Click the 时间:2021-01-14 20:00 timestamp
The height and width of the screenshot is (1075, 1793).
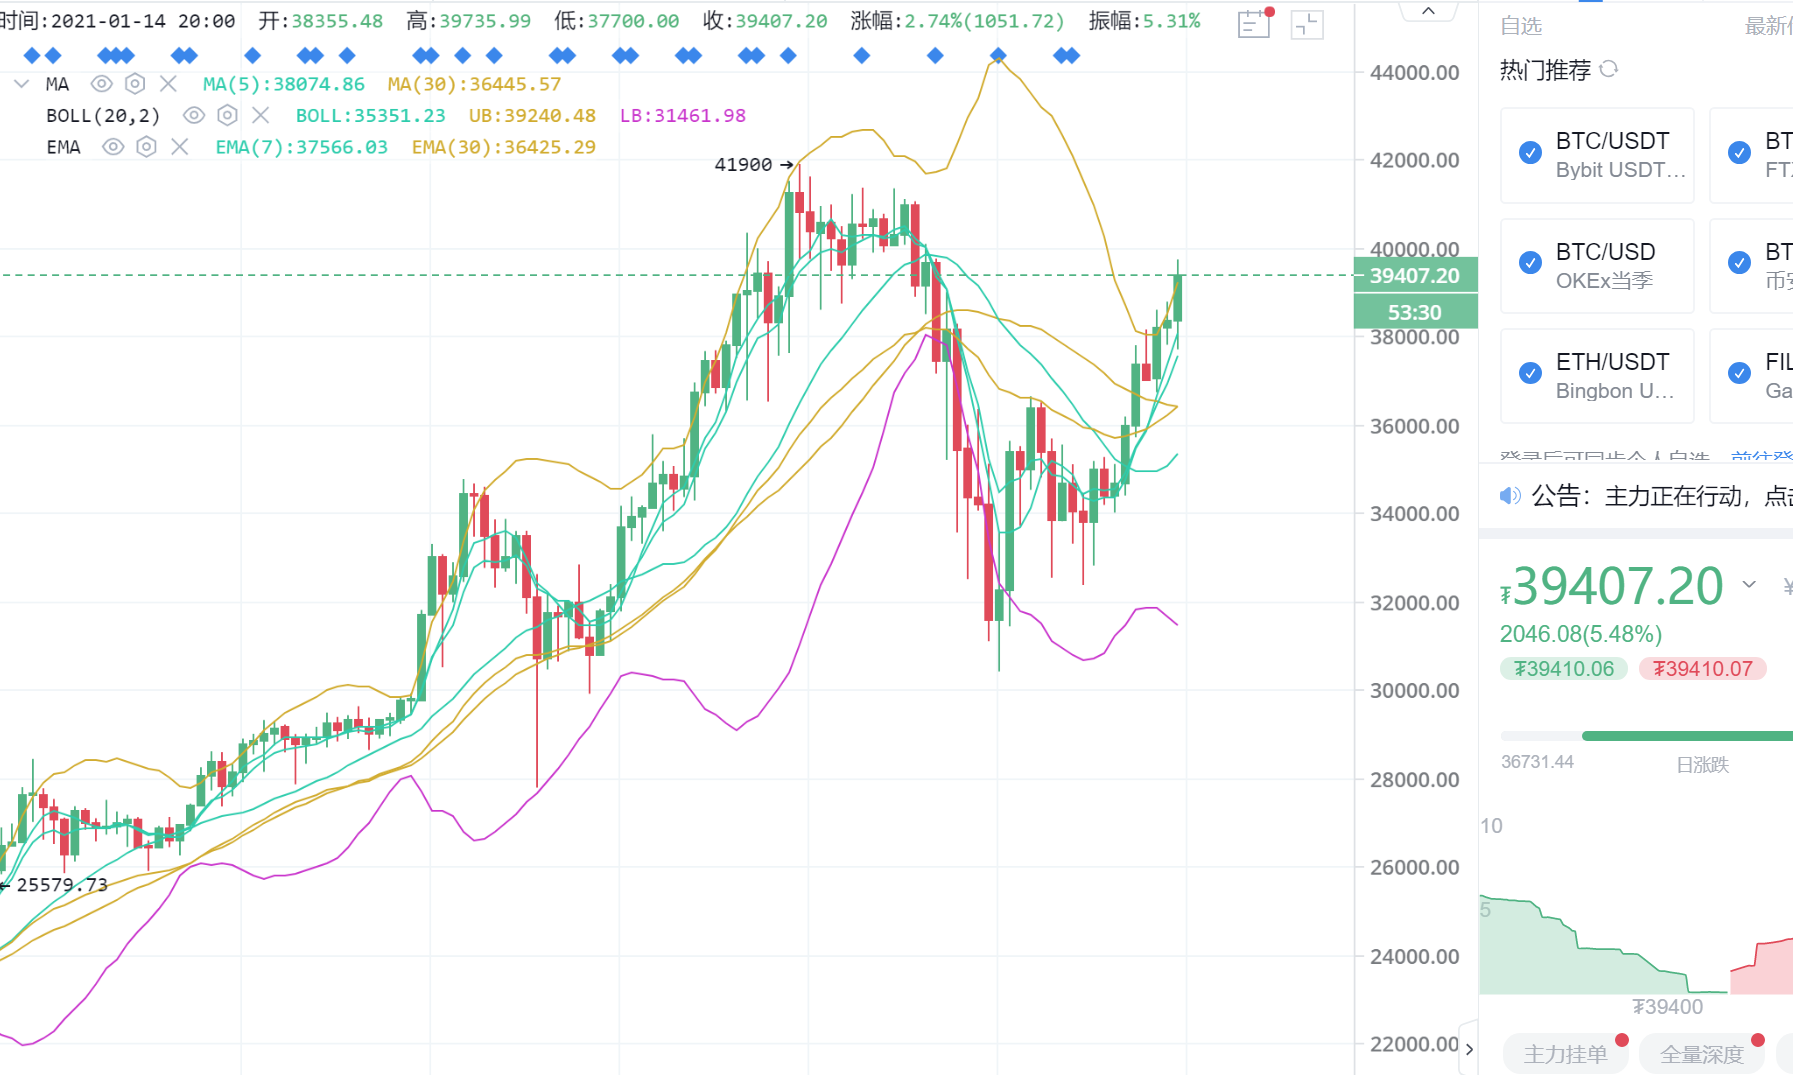tap(118, 21)
